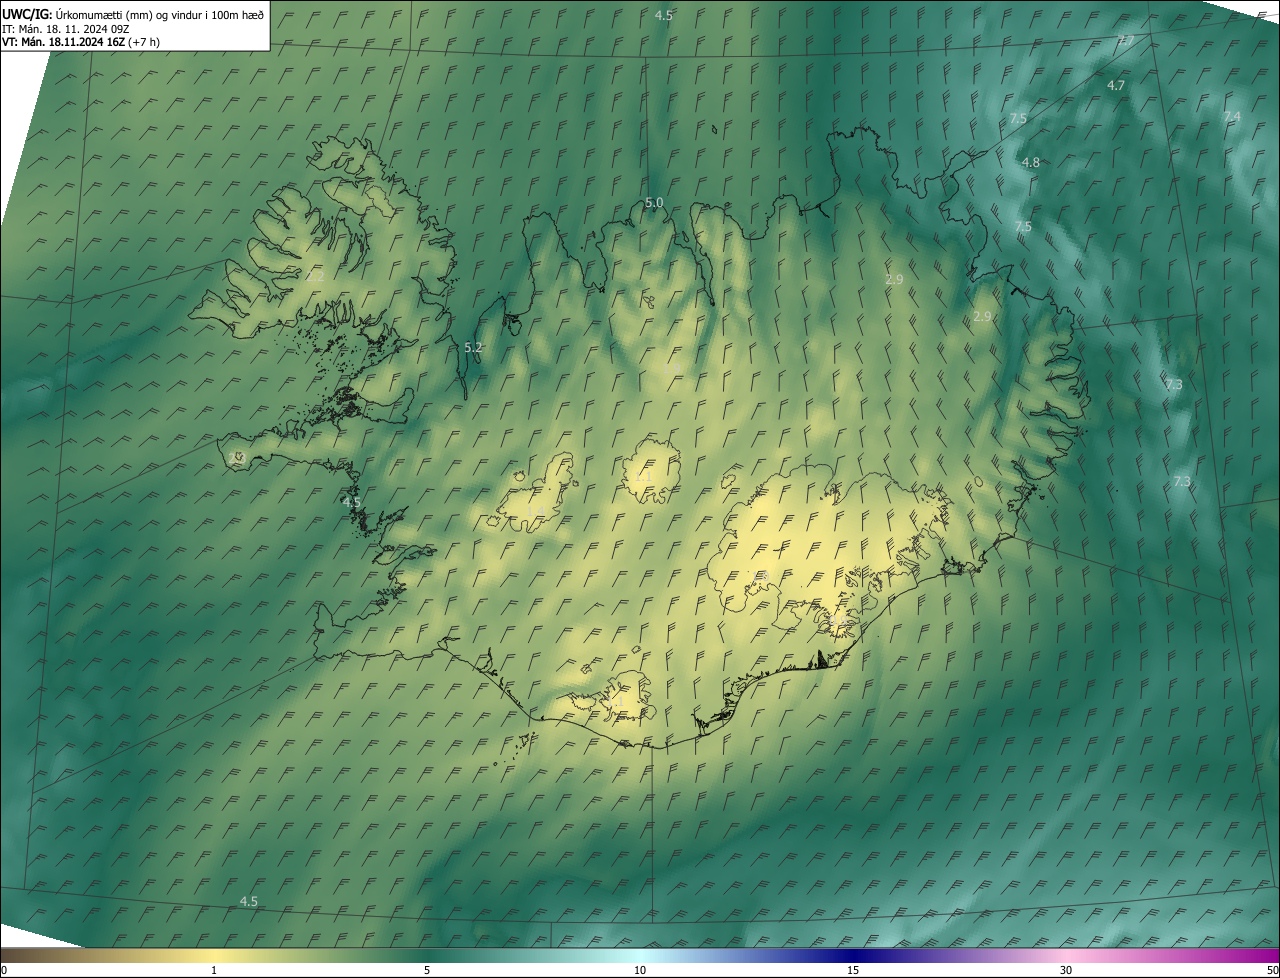Click the 15 tick on the colour scale
Viewport: 1280px width, 978px height.
tap(853, 970)
